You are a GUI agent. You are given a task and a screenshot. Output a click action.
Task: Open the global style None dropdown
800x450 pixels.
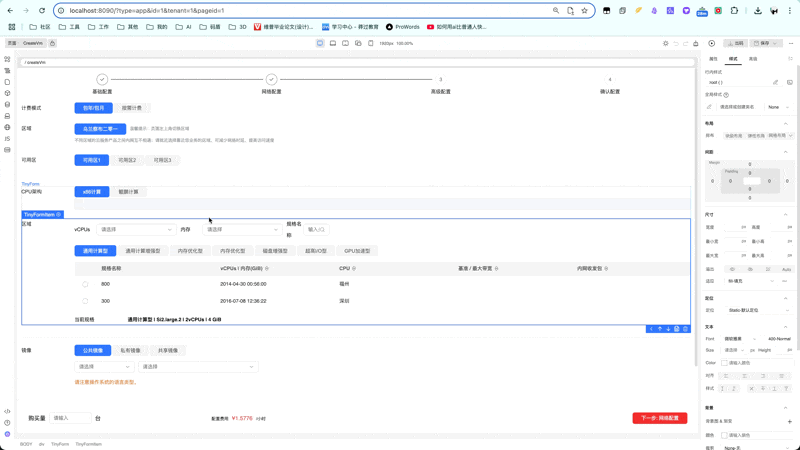pos(778,107)
